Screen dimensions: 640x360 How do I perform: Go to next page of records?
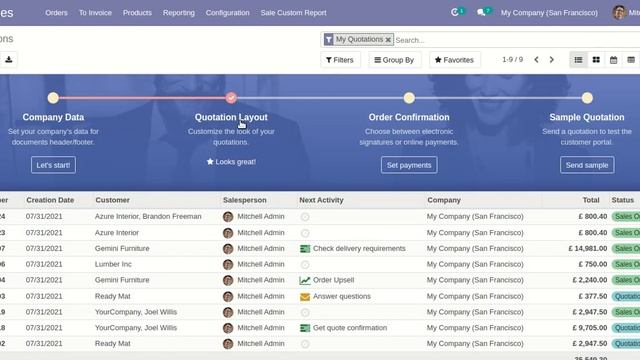click(x=551, y=60)
